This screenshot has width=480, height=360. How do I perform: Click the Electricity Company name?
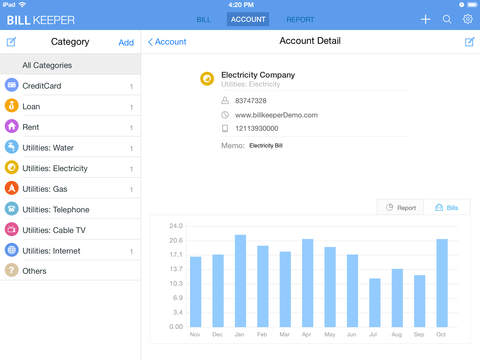click(x=258, y=75)
